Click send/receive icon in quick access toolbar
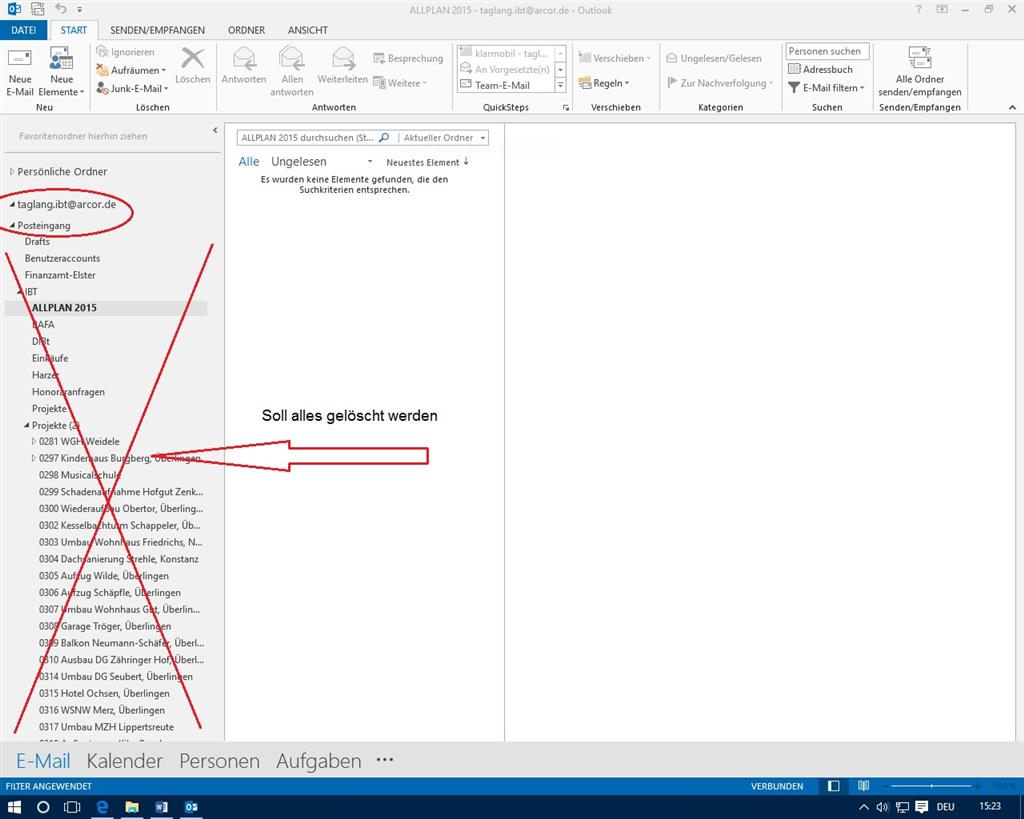This screenshot has width=1024, height=819. coord(38,9)
